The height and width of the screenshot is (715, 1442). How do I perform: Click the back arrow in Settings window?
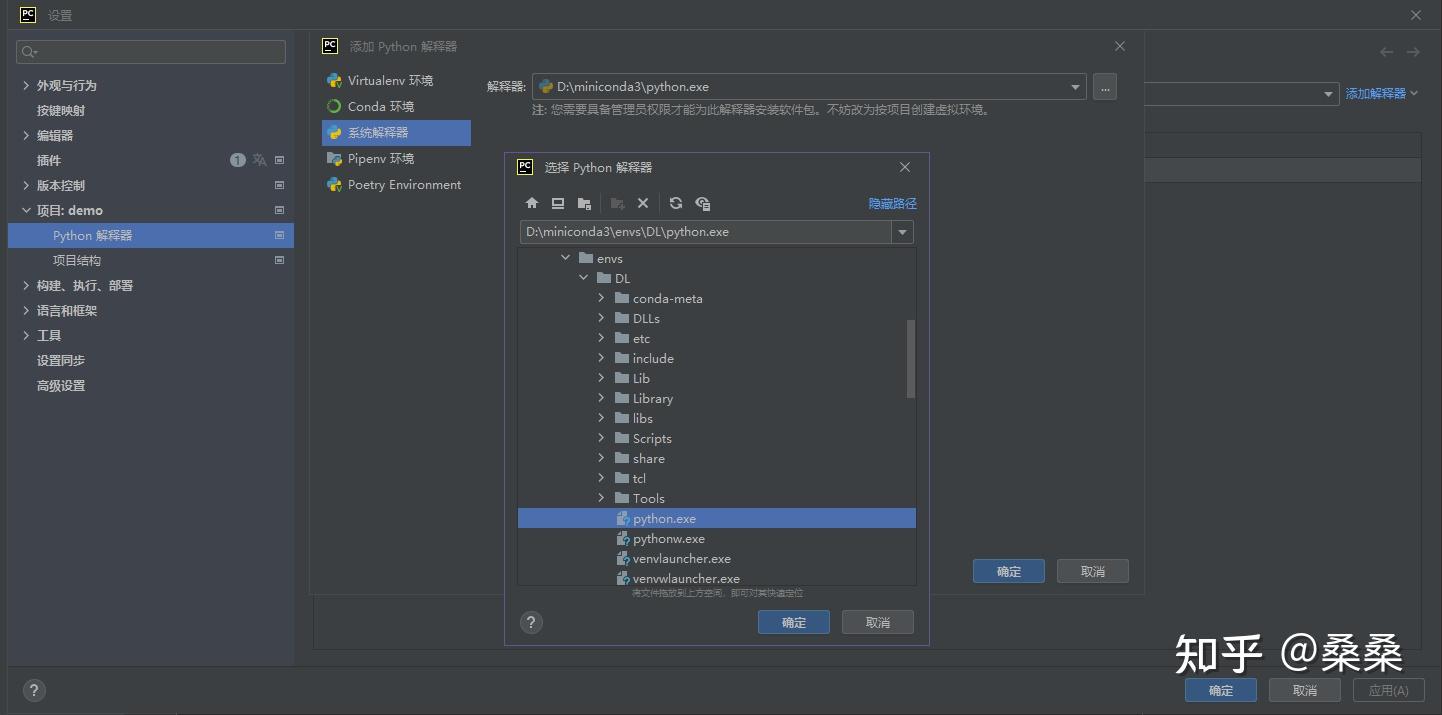(1386, 52)
